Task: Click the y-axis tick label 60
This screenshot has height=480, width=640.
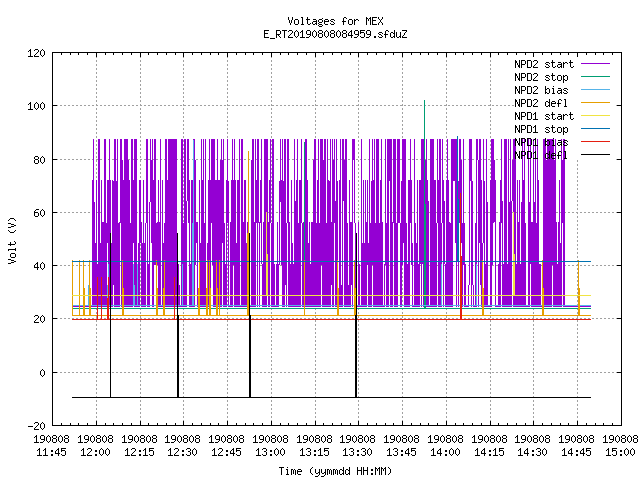Action: [x=39, y=213]
